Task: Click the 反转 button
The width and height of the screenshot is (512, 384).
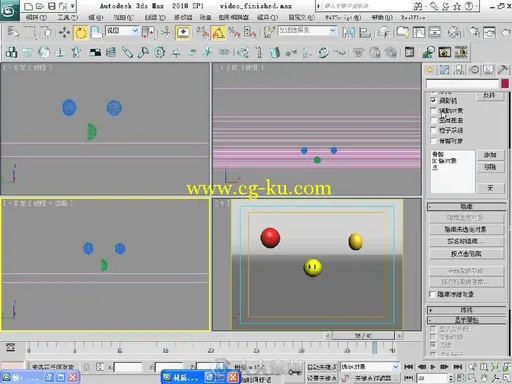Action: click(x=489, y=96)
